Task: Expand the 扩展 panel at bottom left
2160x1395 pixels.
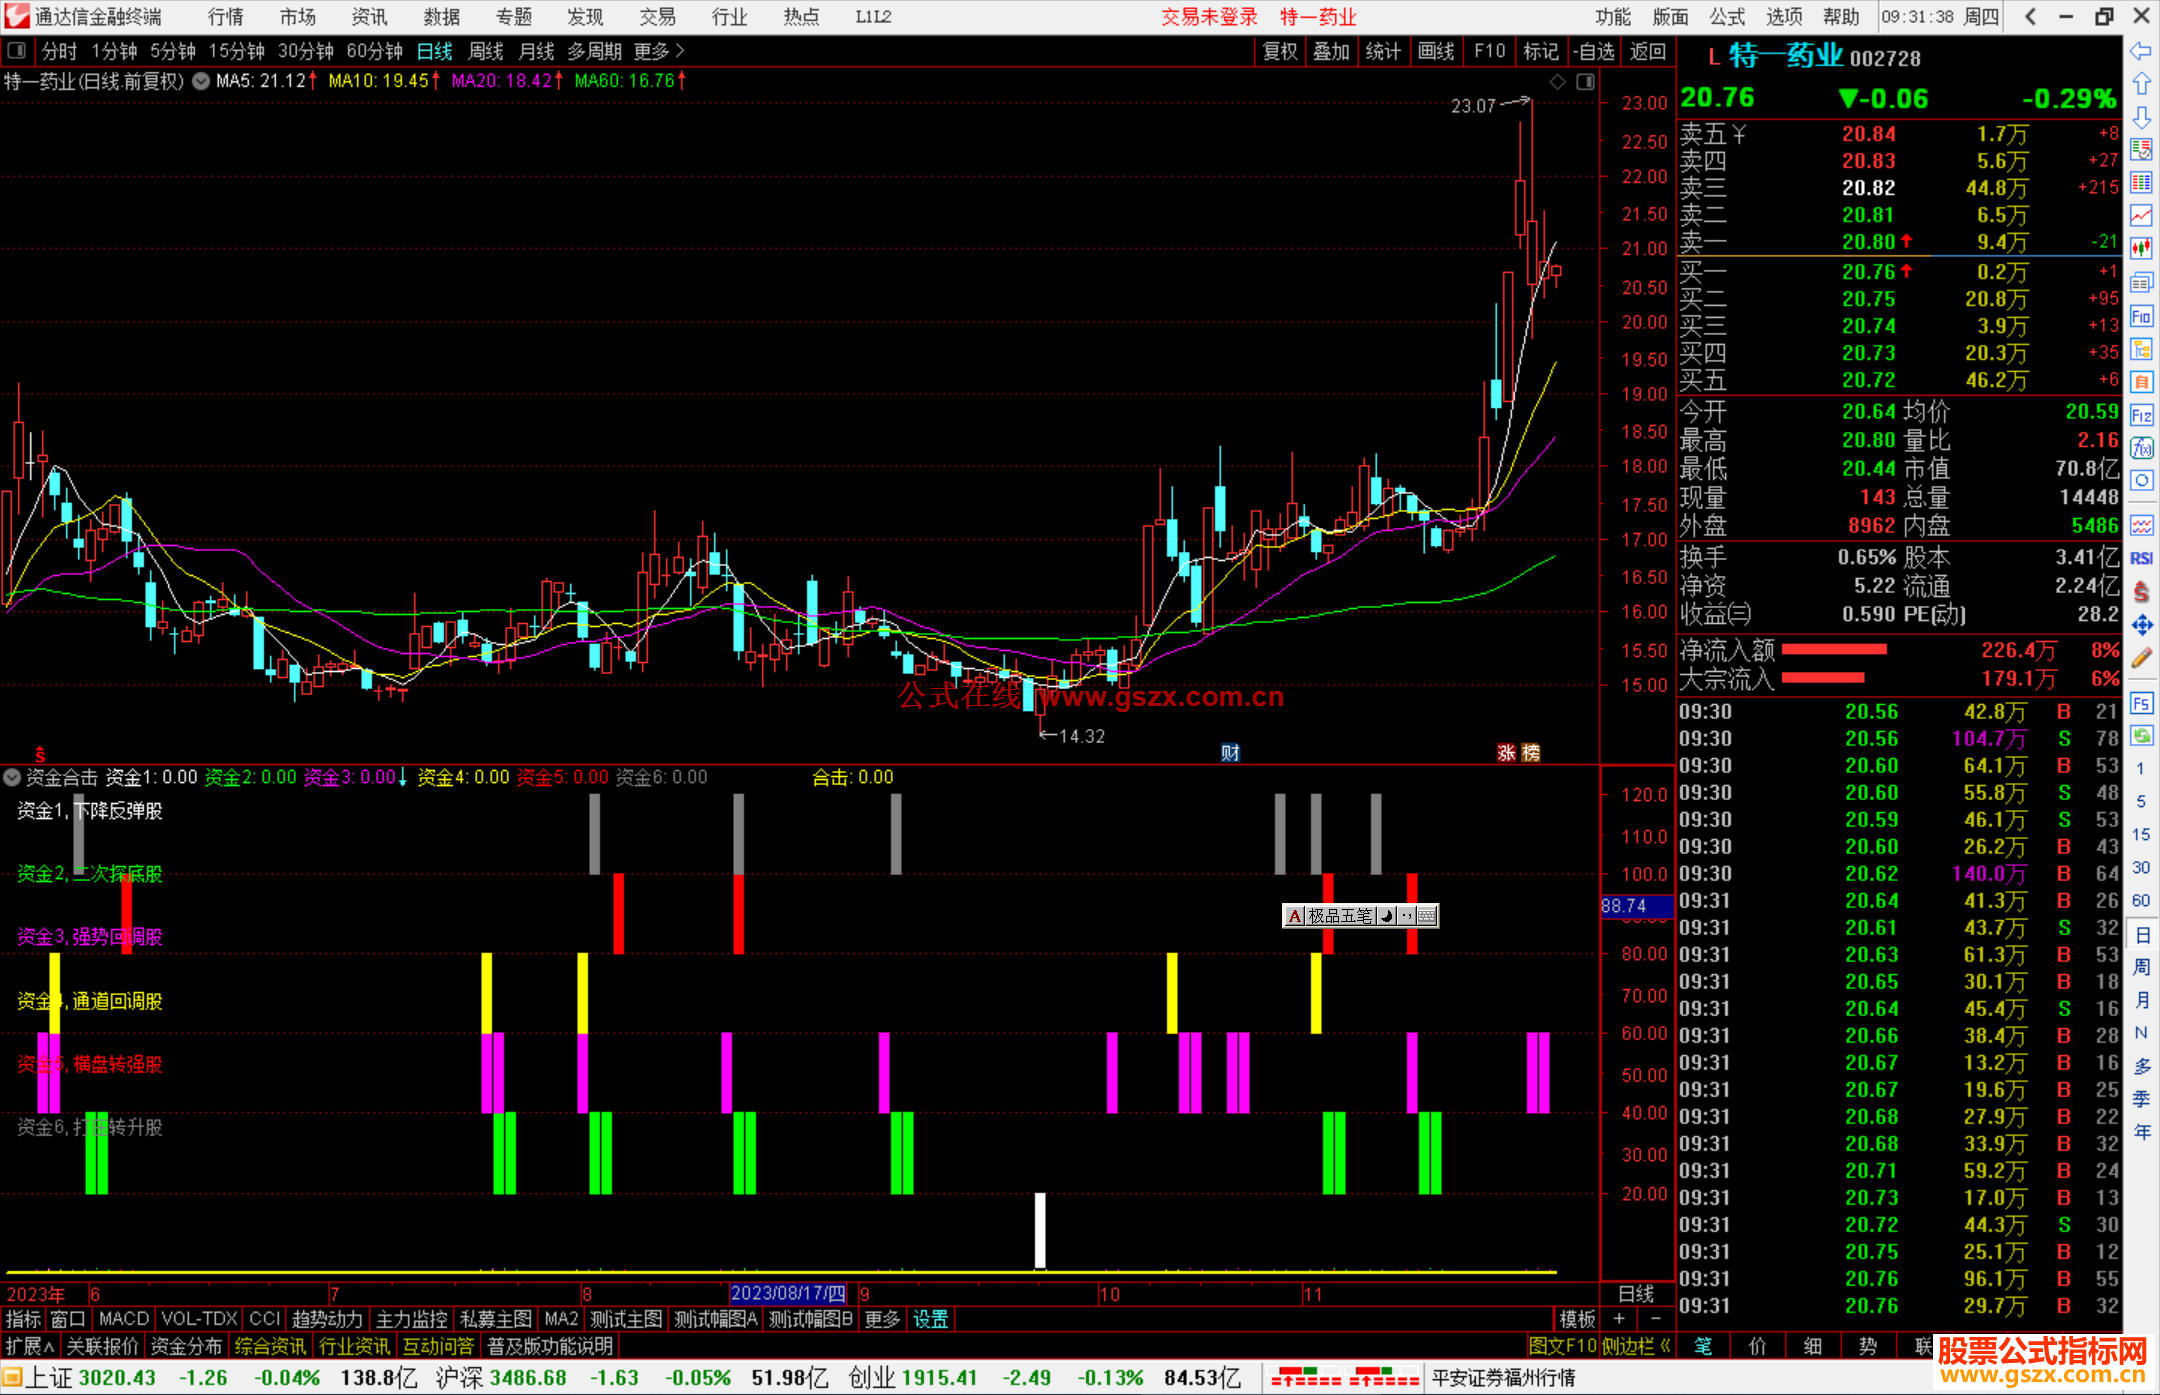Action: [30, 1346]
